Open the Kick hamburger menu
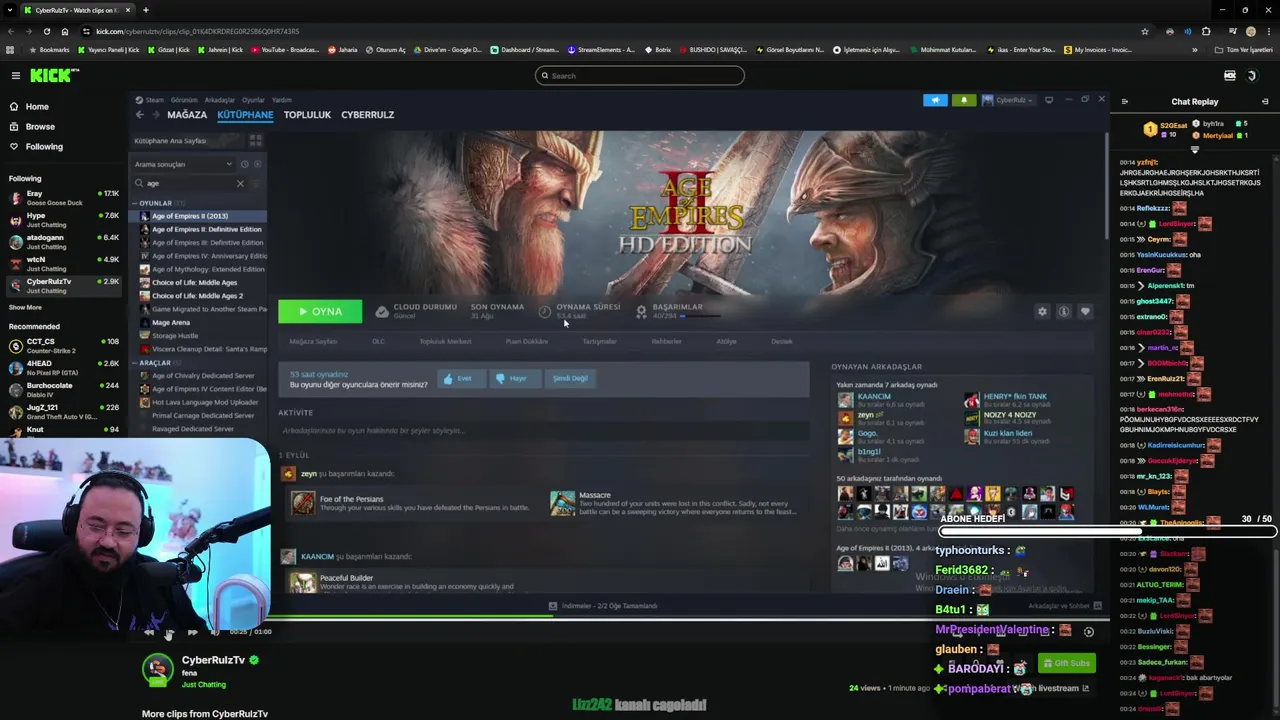 coord(15,76)
